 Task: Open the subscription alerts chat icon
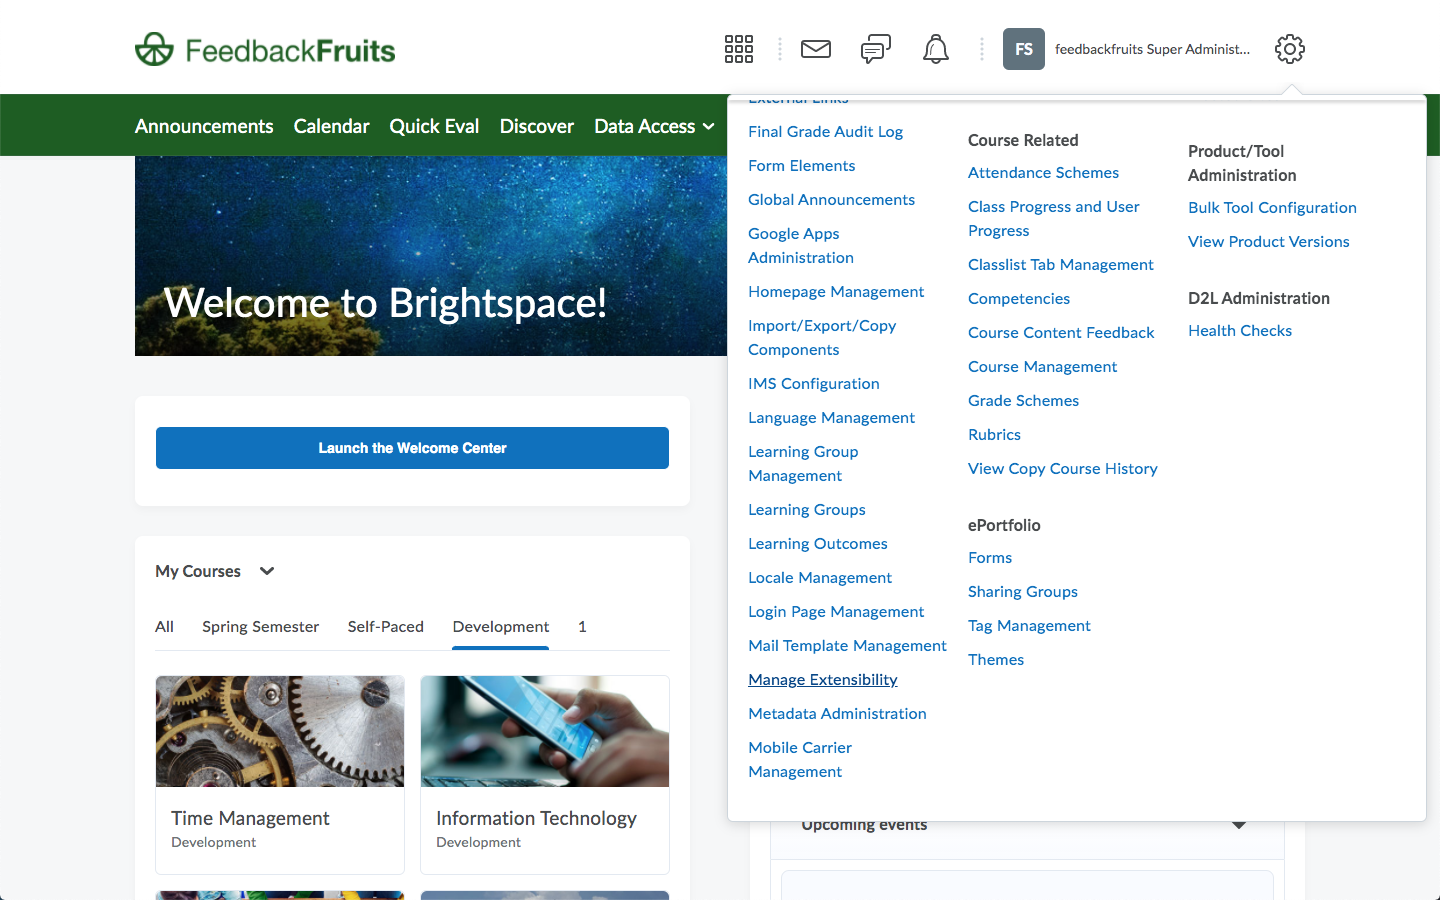click(876, 49)
